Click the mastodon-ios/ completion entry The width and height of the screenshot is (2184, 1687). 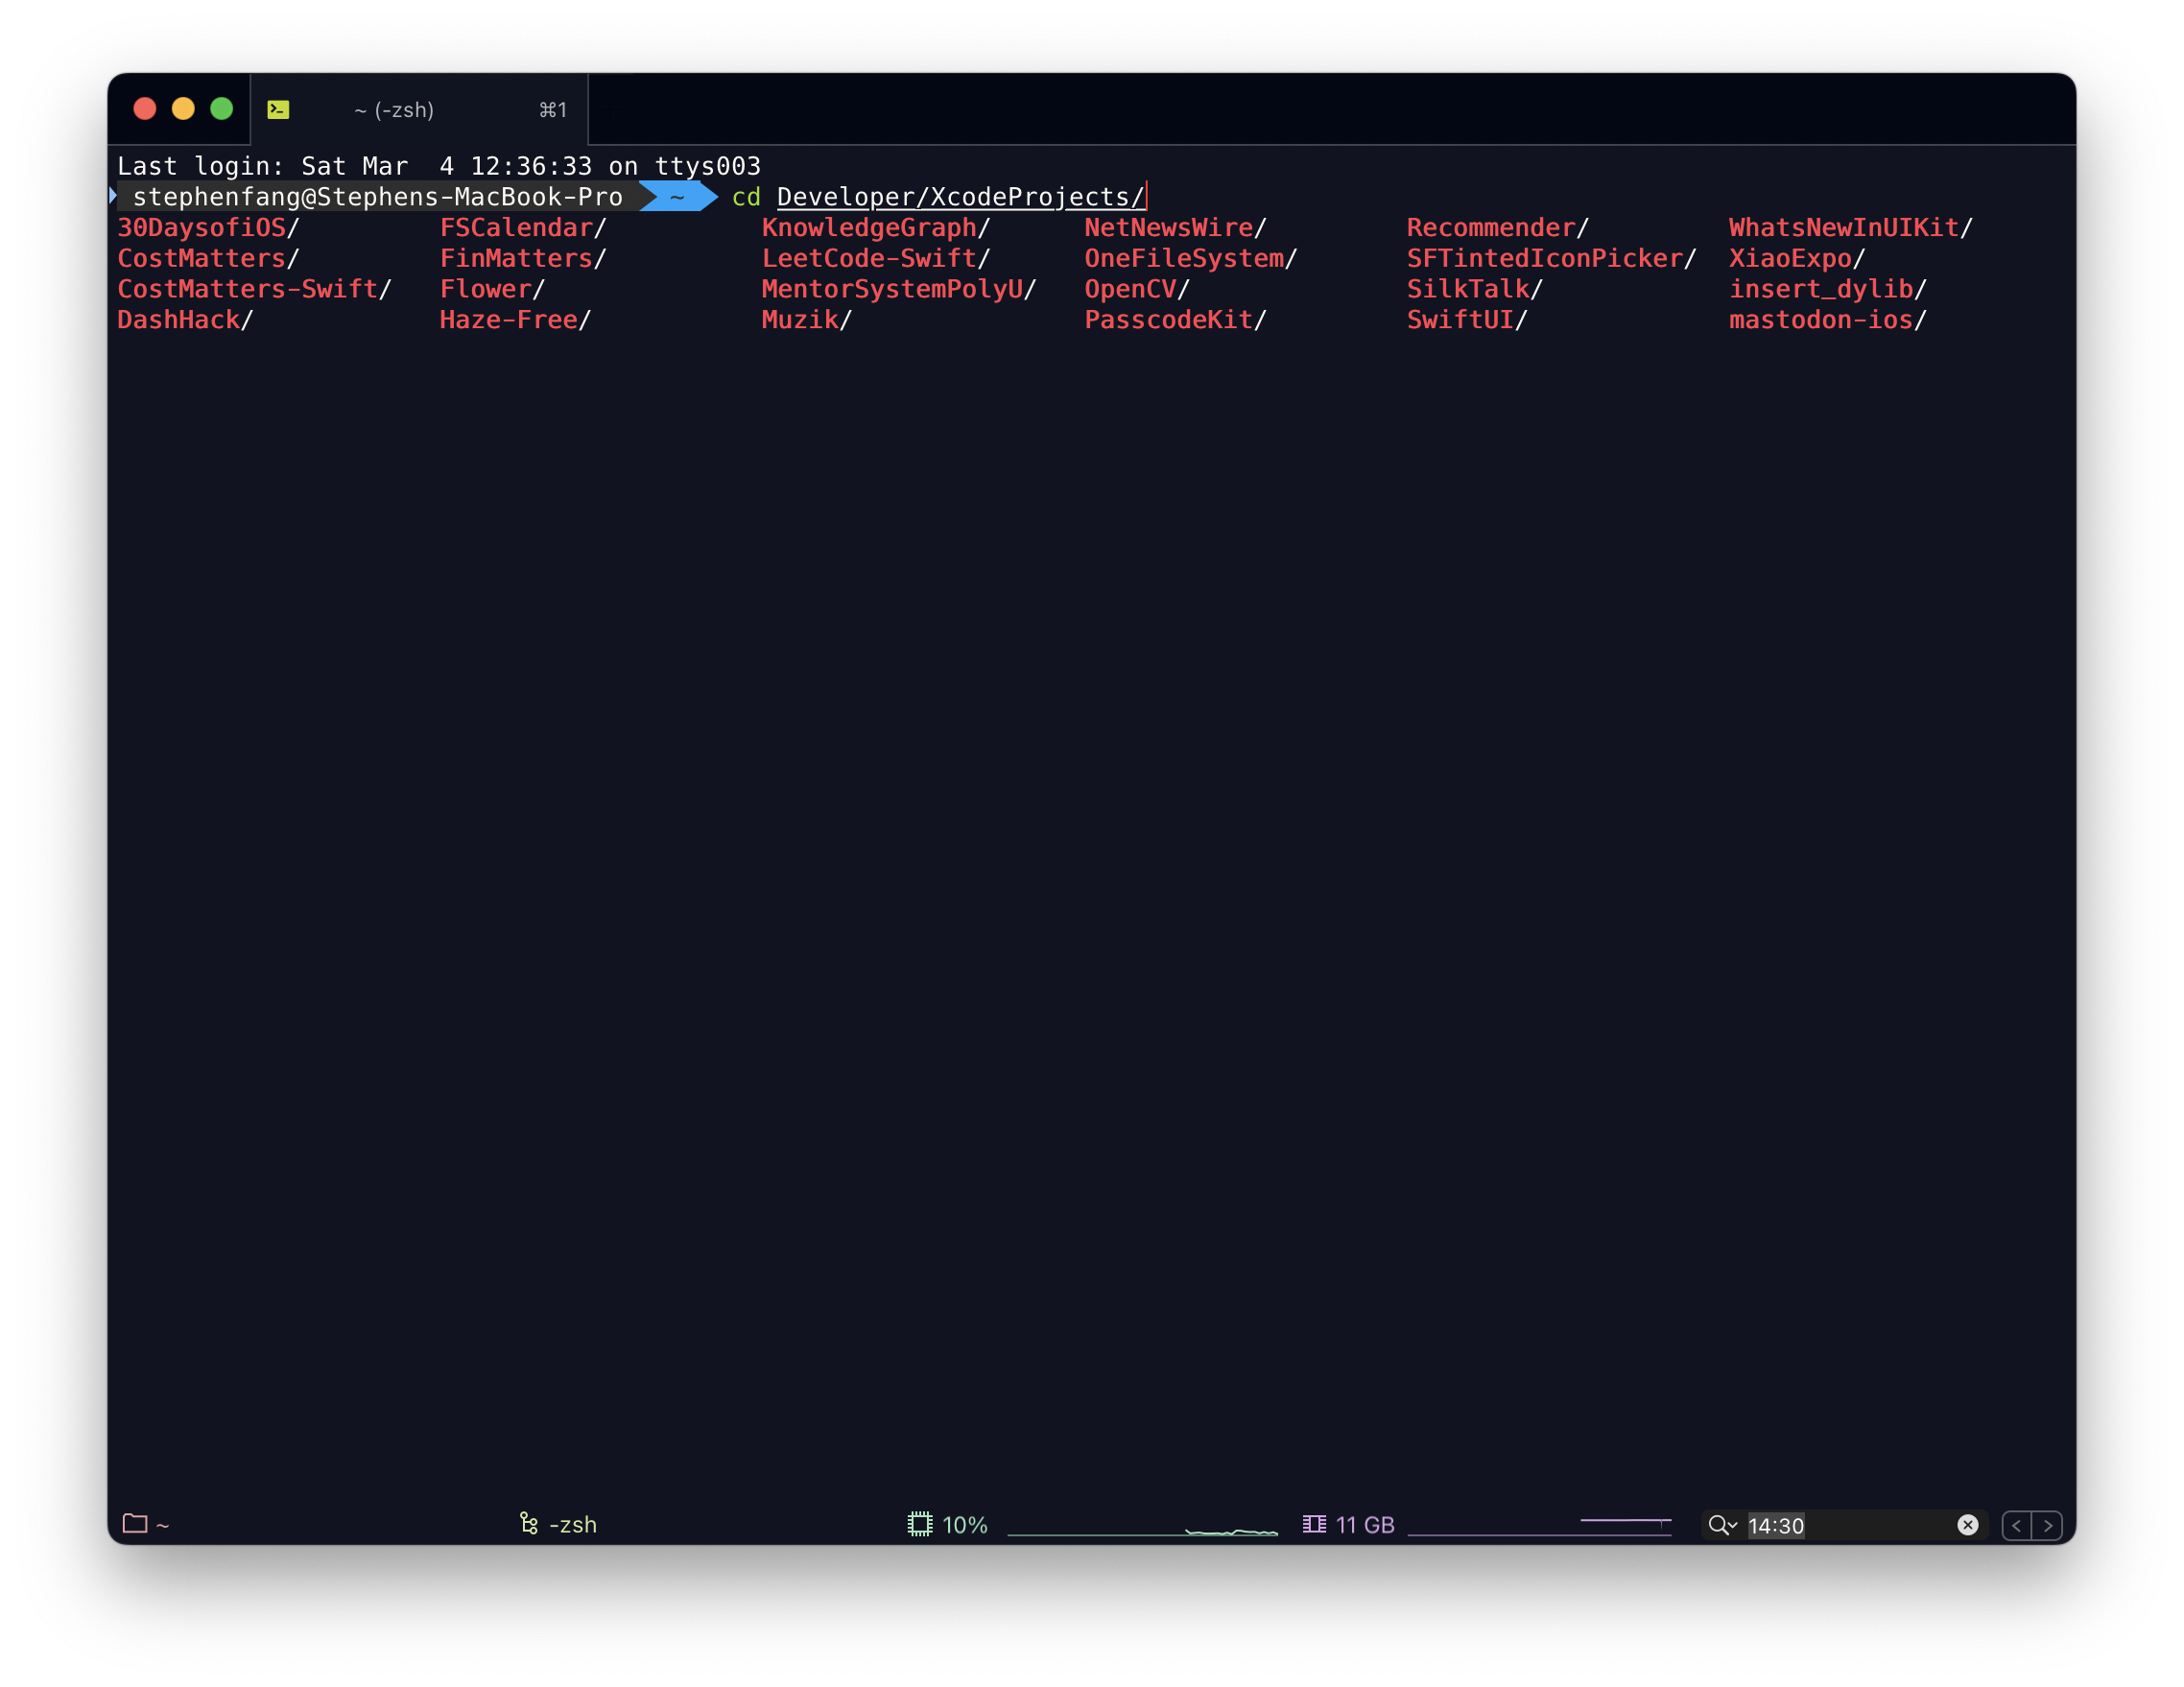point(1828,320)
